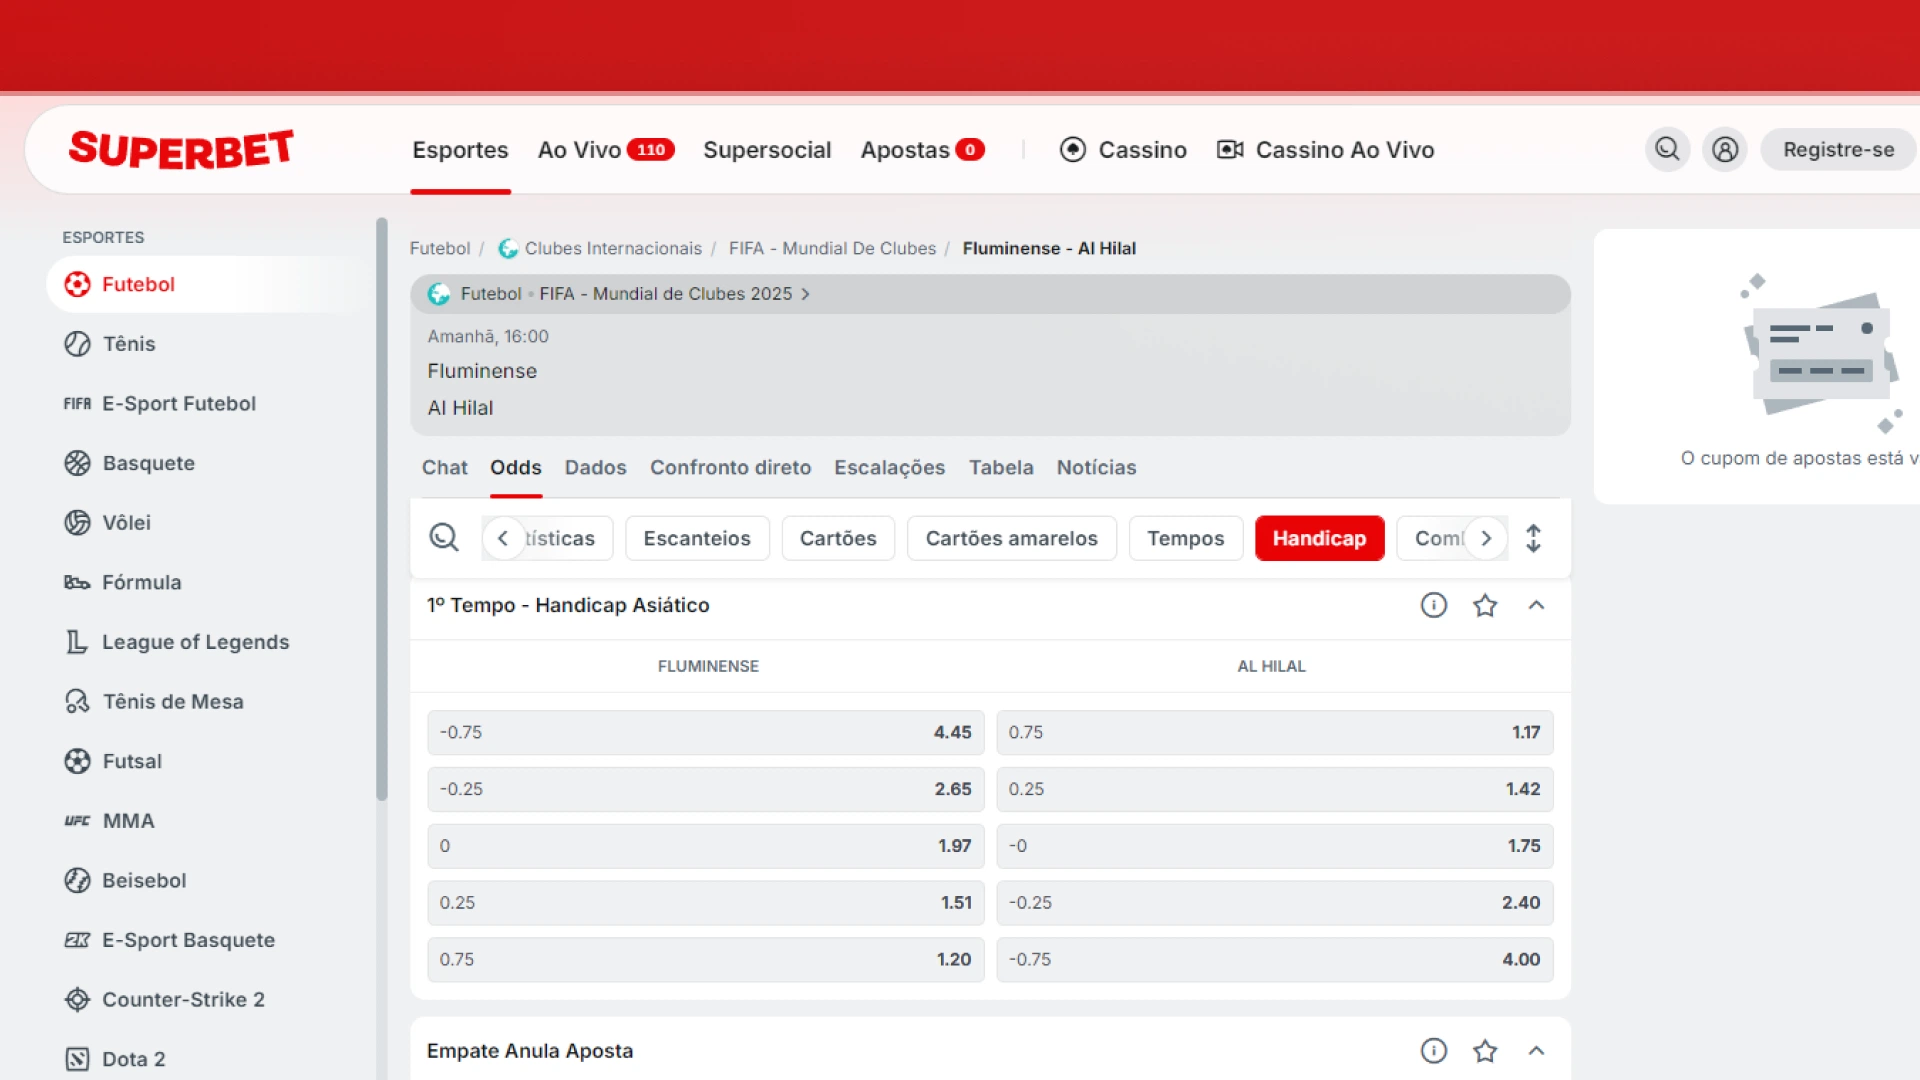Click the Vôlei ball icon
This screenshot has width=1920, height=1080.
[77, 522]
